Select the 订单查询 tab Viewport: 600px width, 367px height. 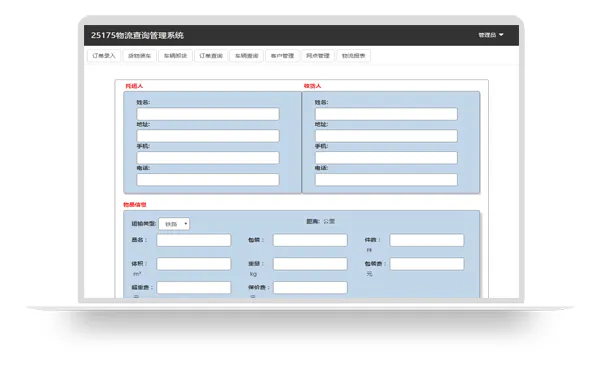211,56
